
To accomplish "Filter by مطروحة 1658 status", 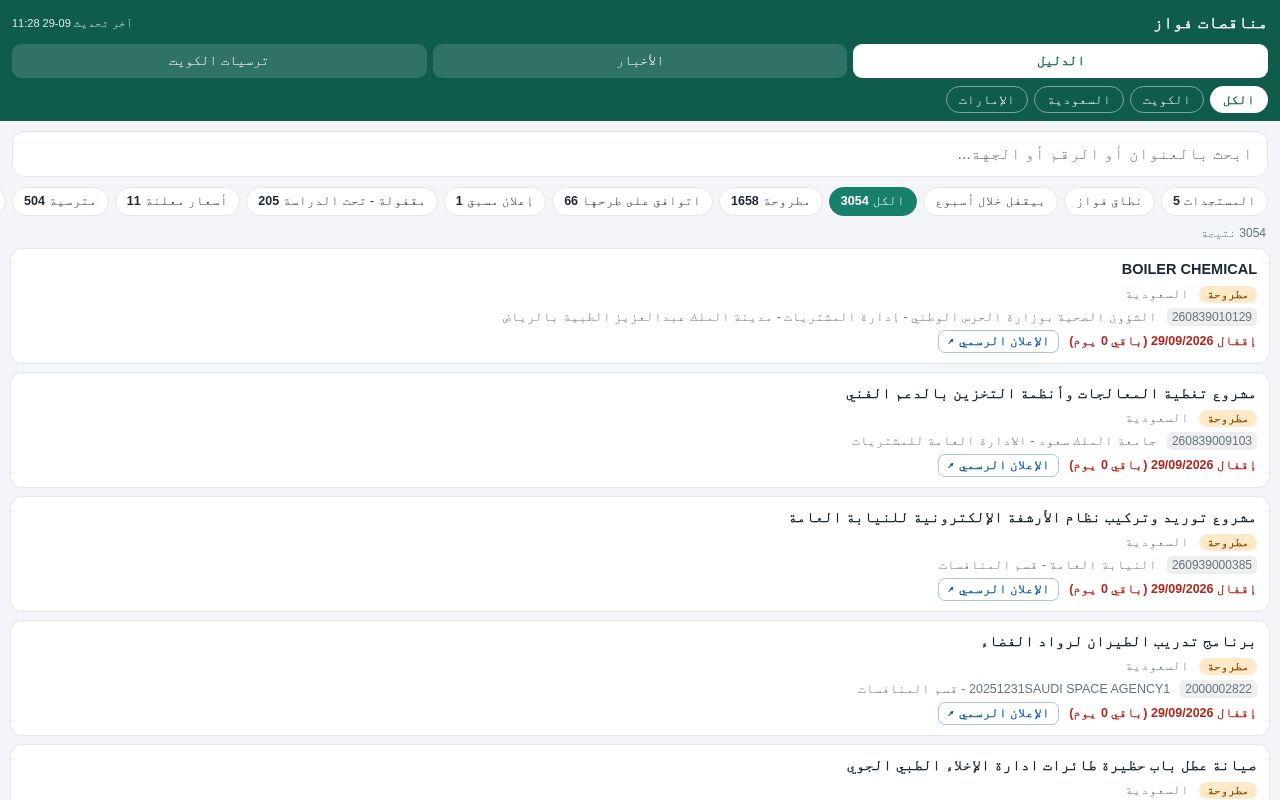I will [771, 201].
